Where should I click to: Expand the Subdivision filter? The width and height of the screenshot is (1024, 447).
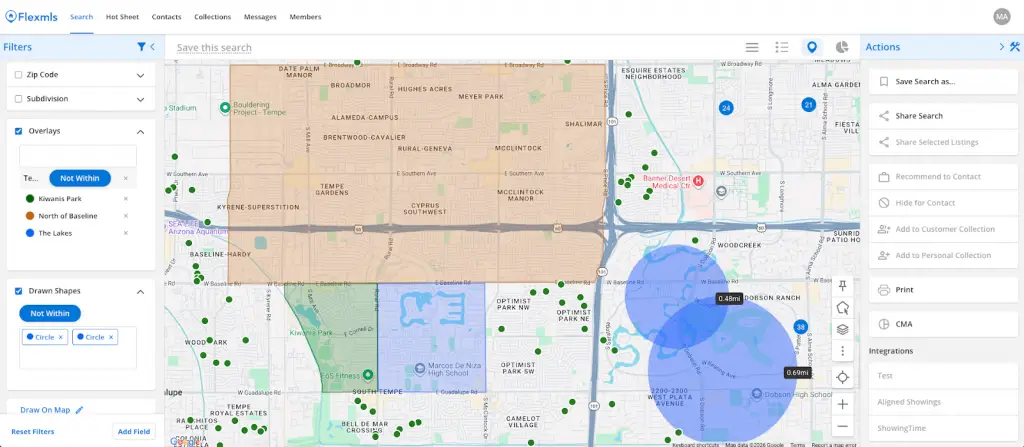point(140,99)
